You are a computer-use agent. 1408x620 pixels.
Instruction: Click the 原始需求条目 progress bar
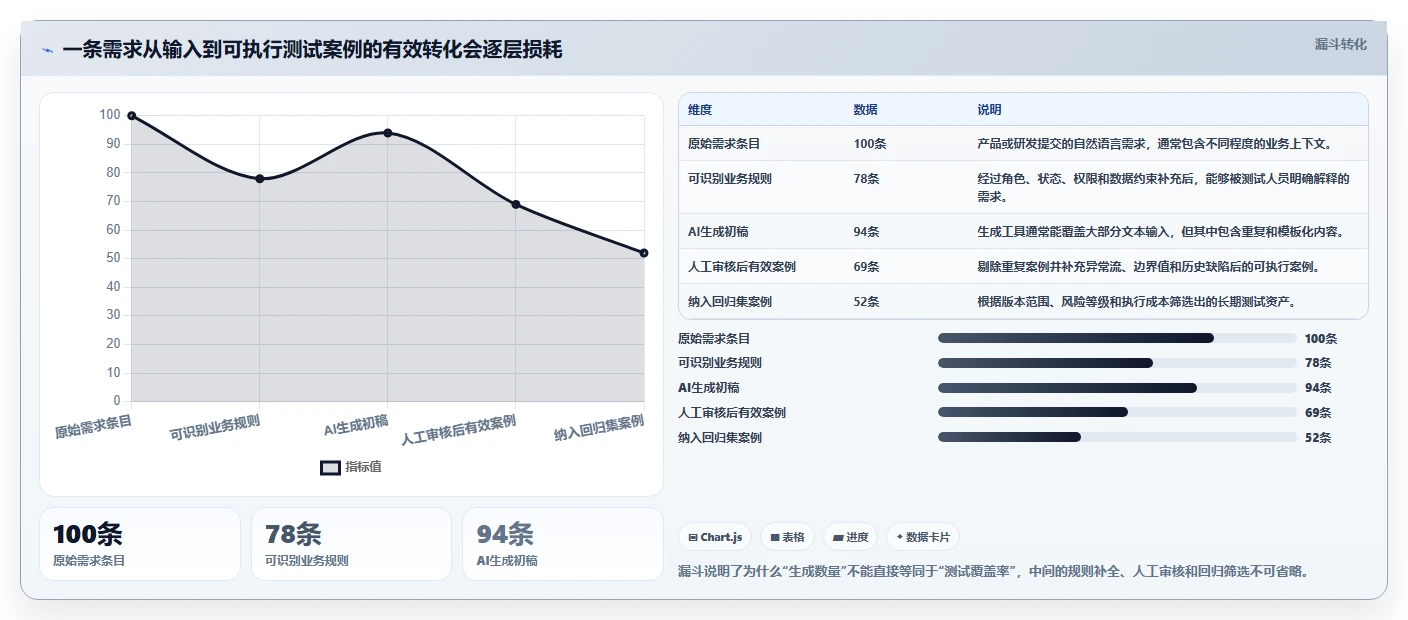click(1117, 338)
